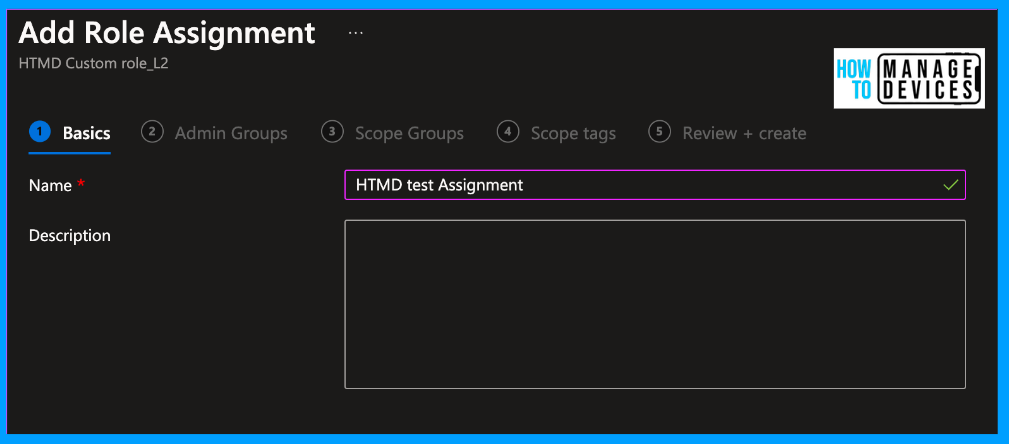Image resolution: width=1009 pixels, height=444 pixels.
Task: Go to the Admin Groups step
Action: coord(214,133)
